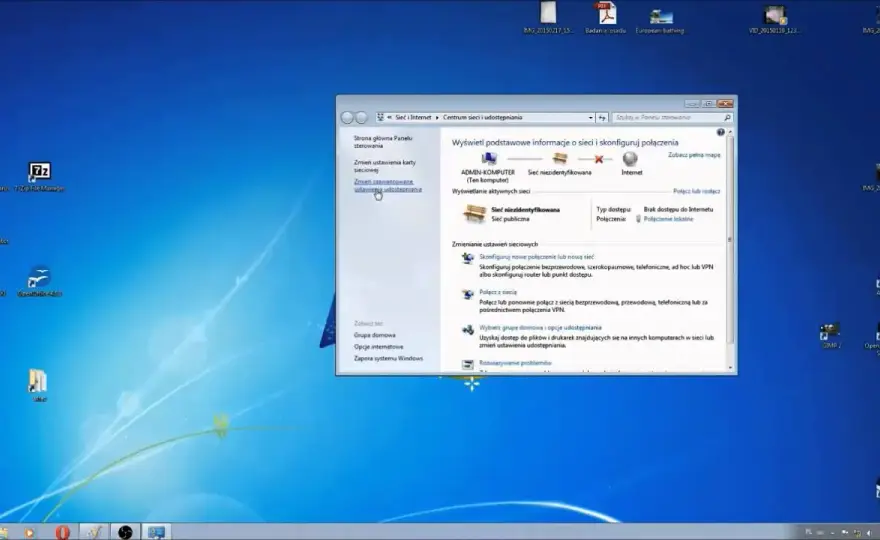The image size is (880, 540).
Task: Click the volume speaker icon in system tray
Action: coord(869,532)
